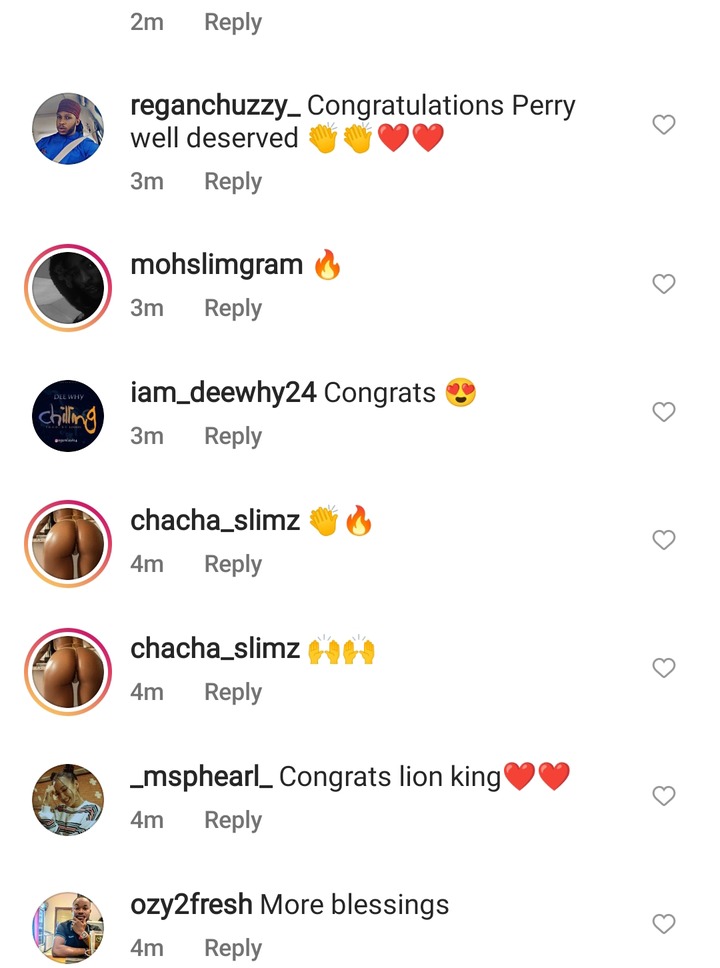Reply to iam_deewhy24's Congrats comment
Screen dimensions: 720x968
[x=233, y=436]
